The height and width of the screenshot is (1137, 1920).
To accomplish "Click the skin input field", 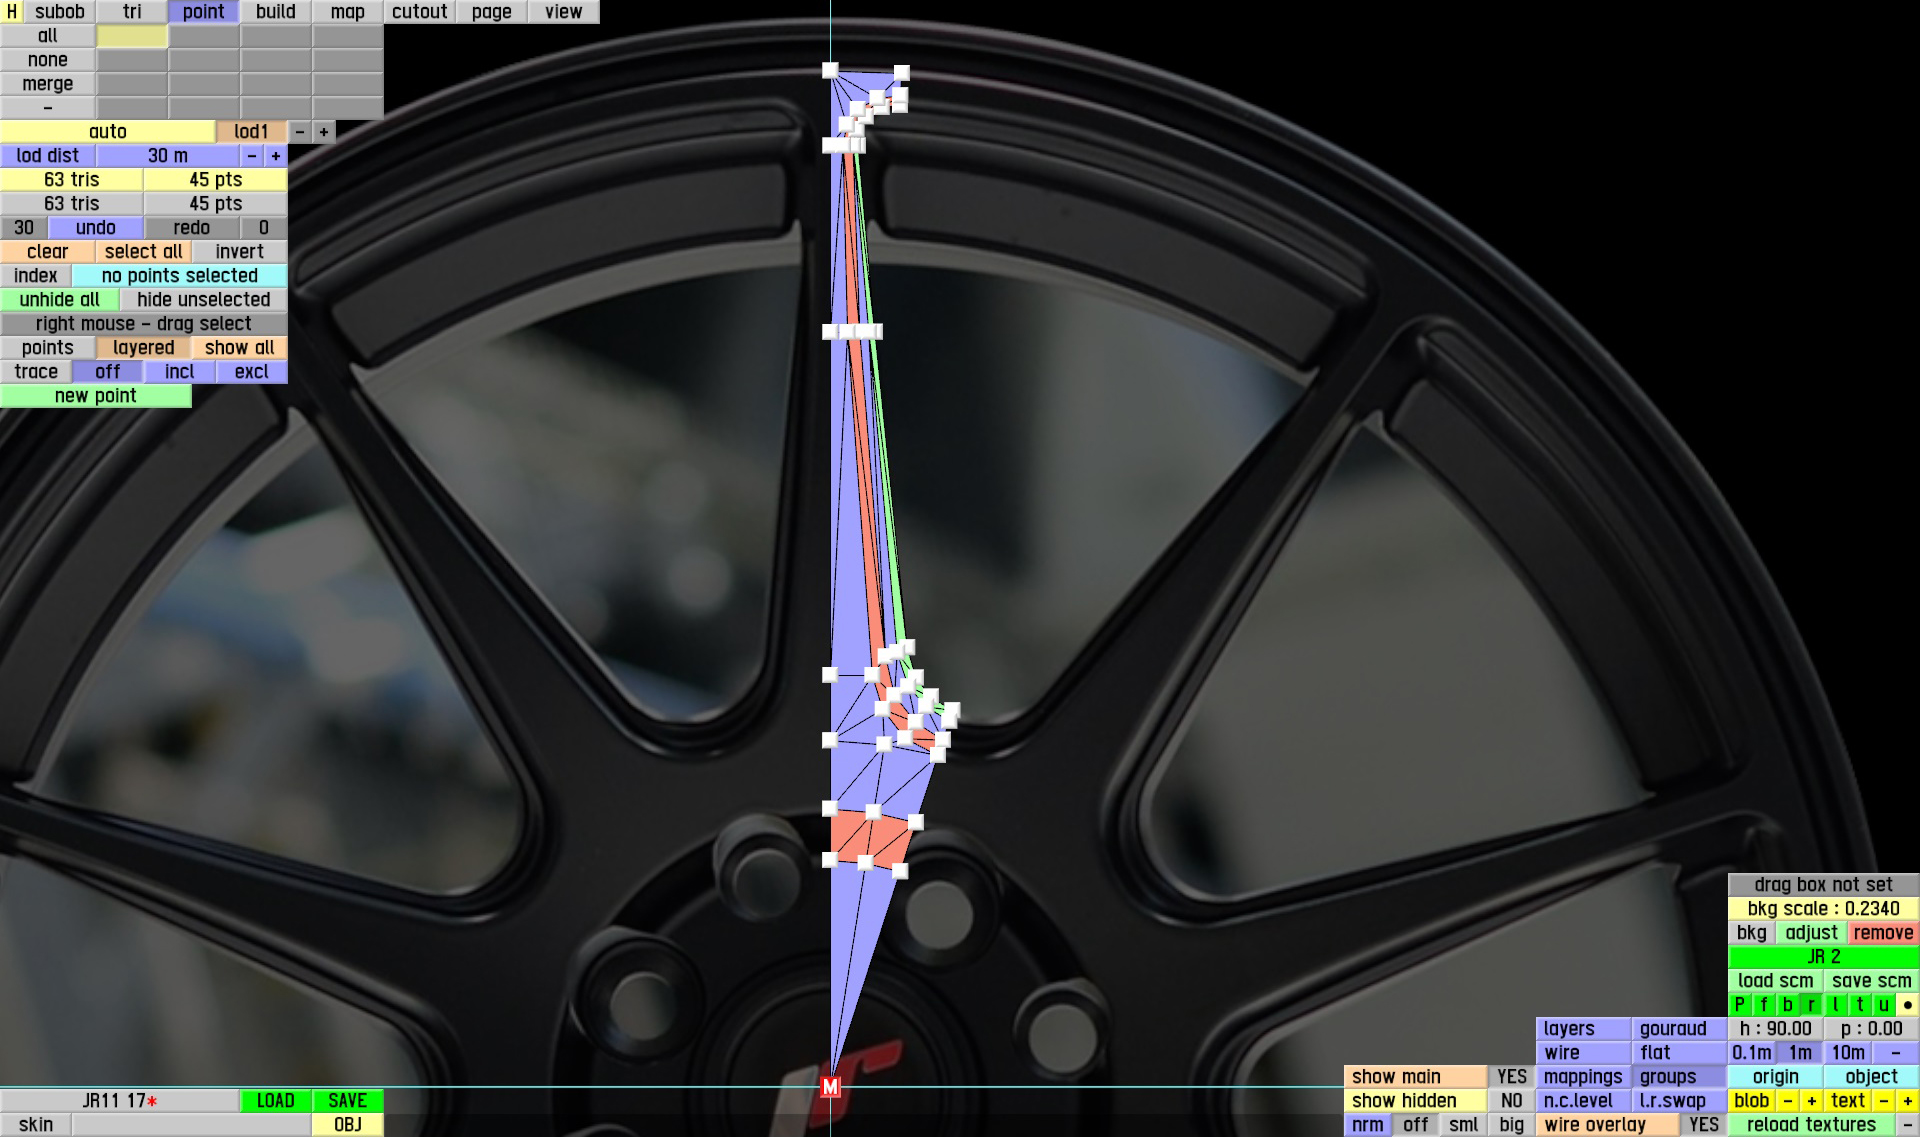I will pyautogui.click(x=191, y=1125).
